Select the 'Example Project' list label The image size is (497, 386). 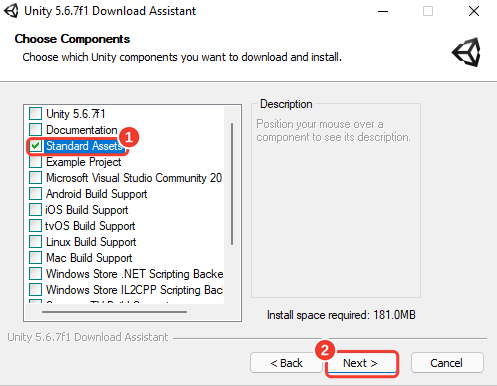pyautogui.click(x=84, y=162)
